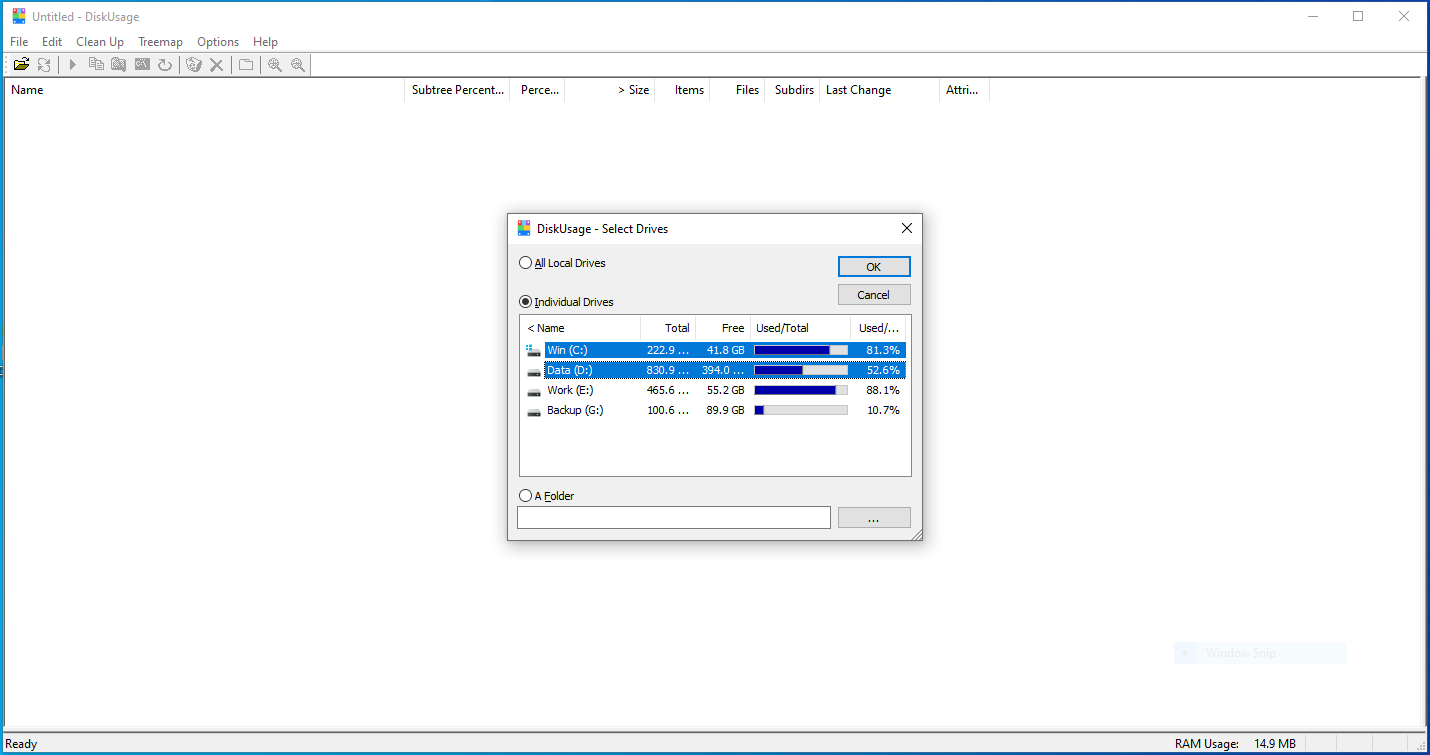Viewport: 1430px width, 755px height.
Task: Click the folder path input field
Action: [x=674, y=517]
